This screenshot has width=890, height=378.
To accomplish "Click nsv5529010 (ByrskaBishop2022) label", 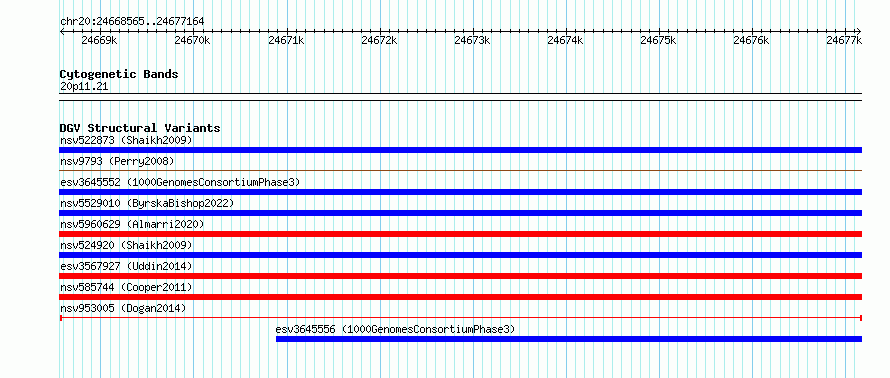I will 146,203.
